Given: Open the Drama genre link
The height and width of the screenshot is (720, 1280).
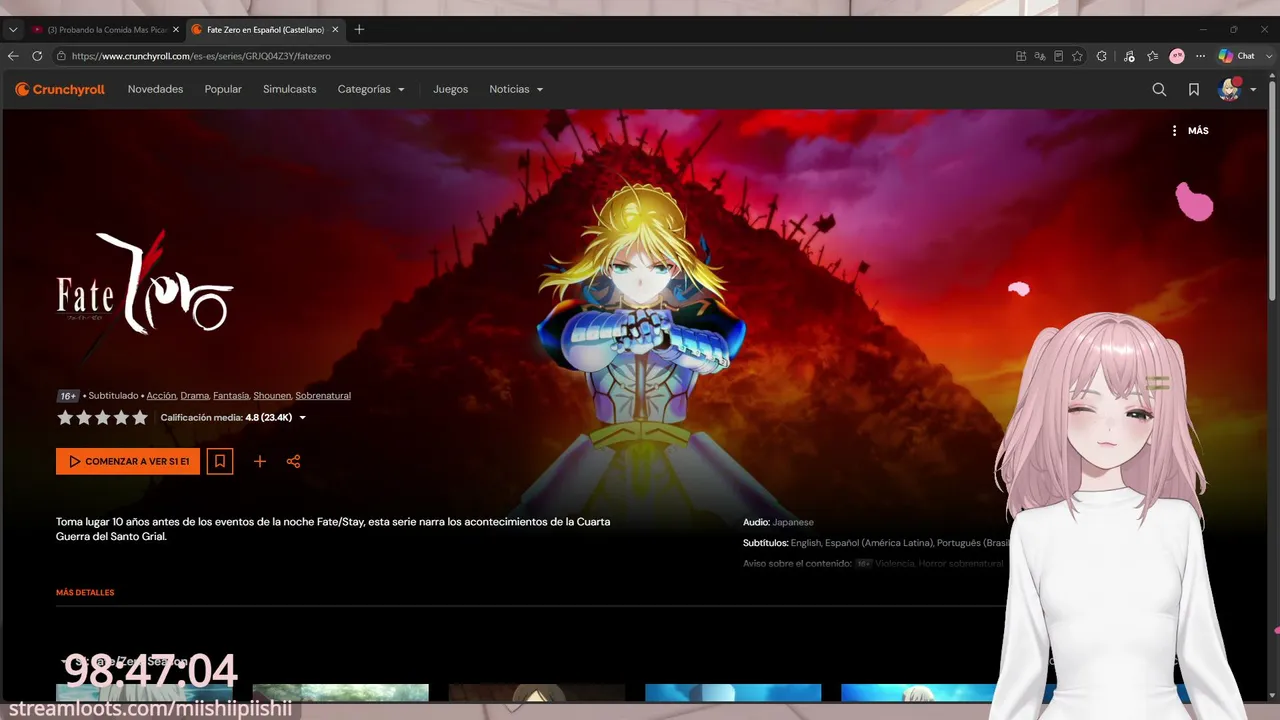Looking at the screenshot, I should point(194,396).
